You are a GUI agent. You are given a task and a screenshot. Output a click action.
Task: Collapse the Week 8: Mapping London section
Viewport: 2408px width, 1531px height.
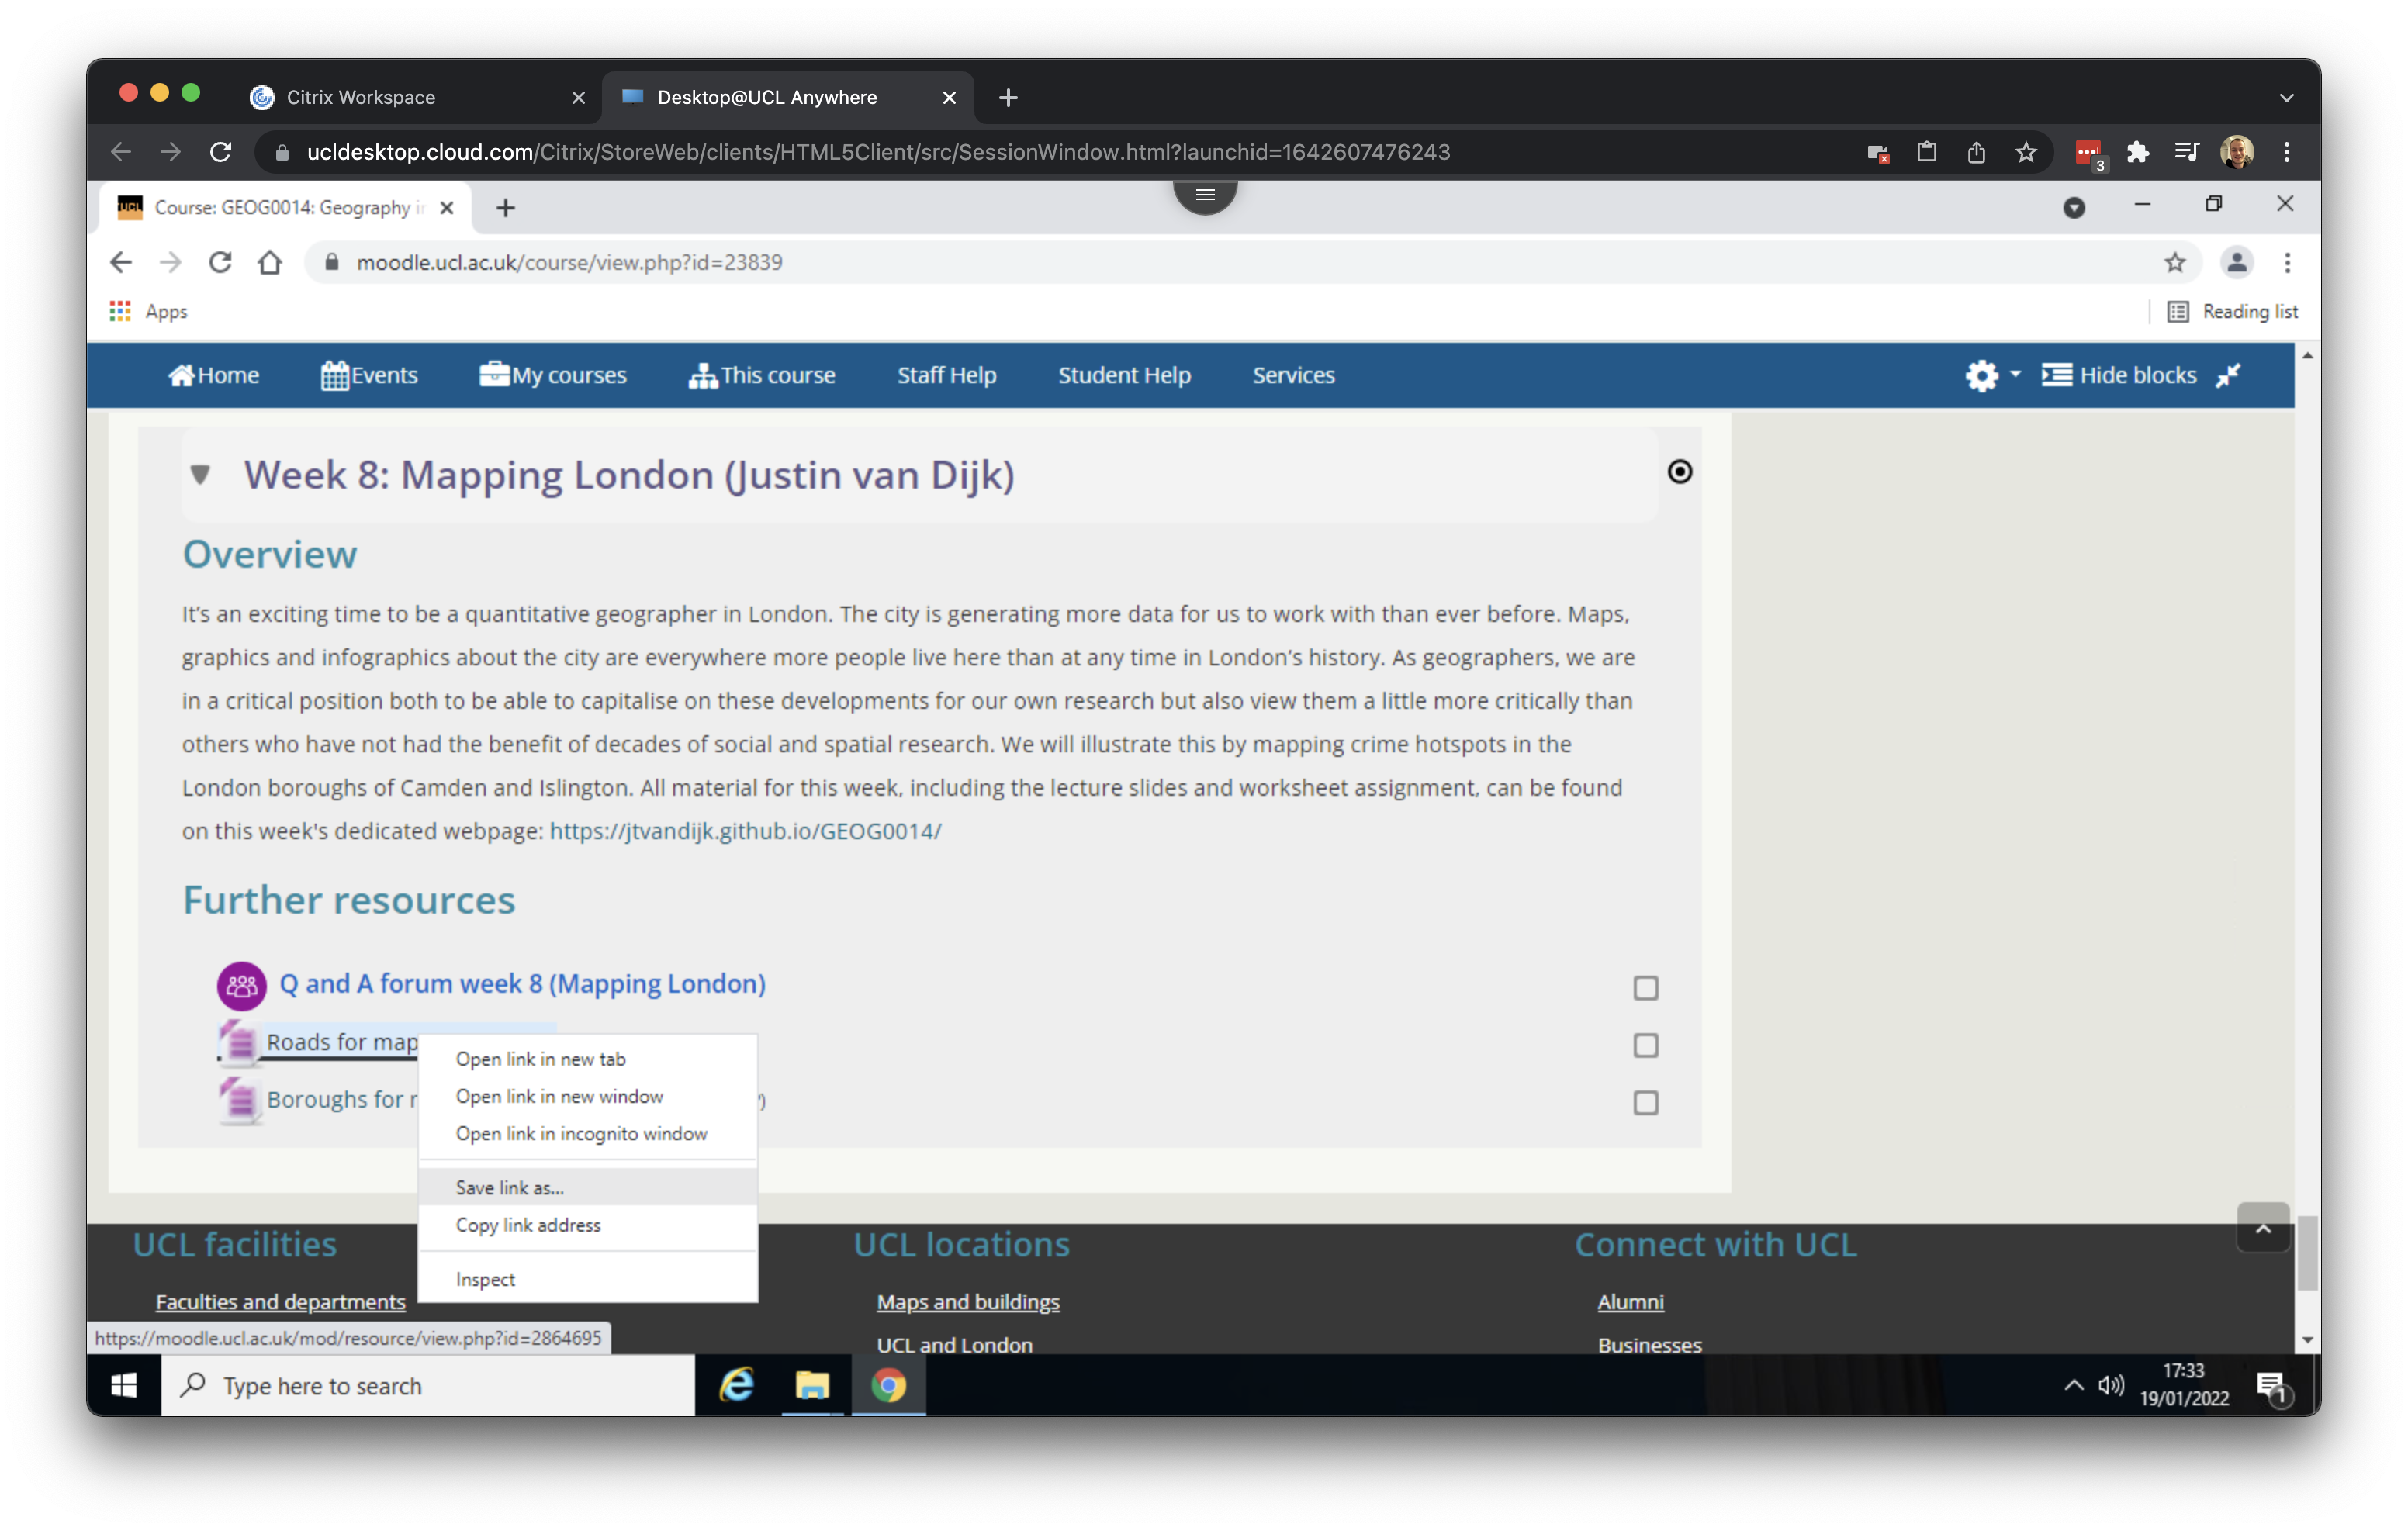(x=200, y=475)
